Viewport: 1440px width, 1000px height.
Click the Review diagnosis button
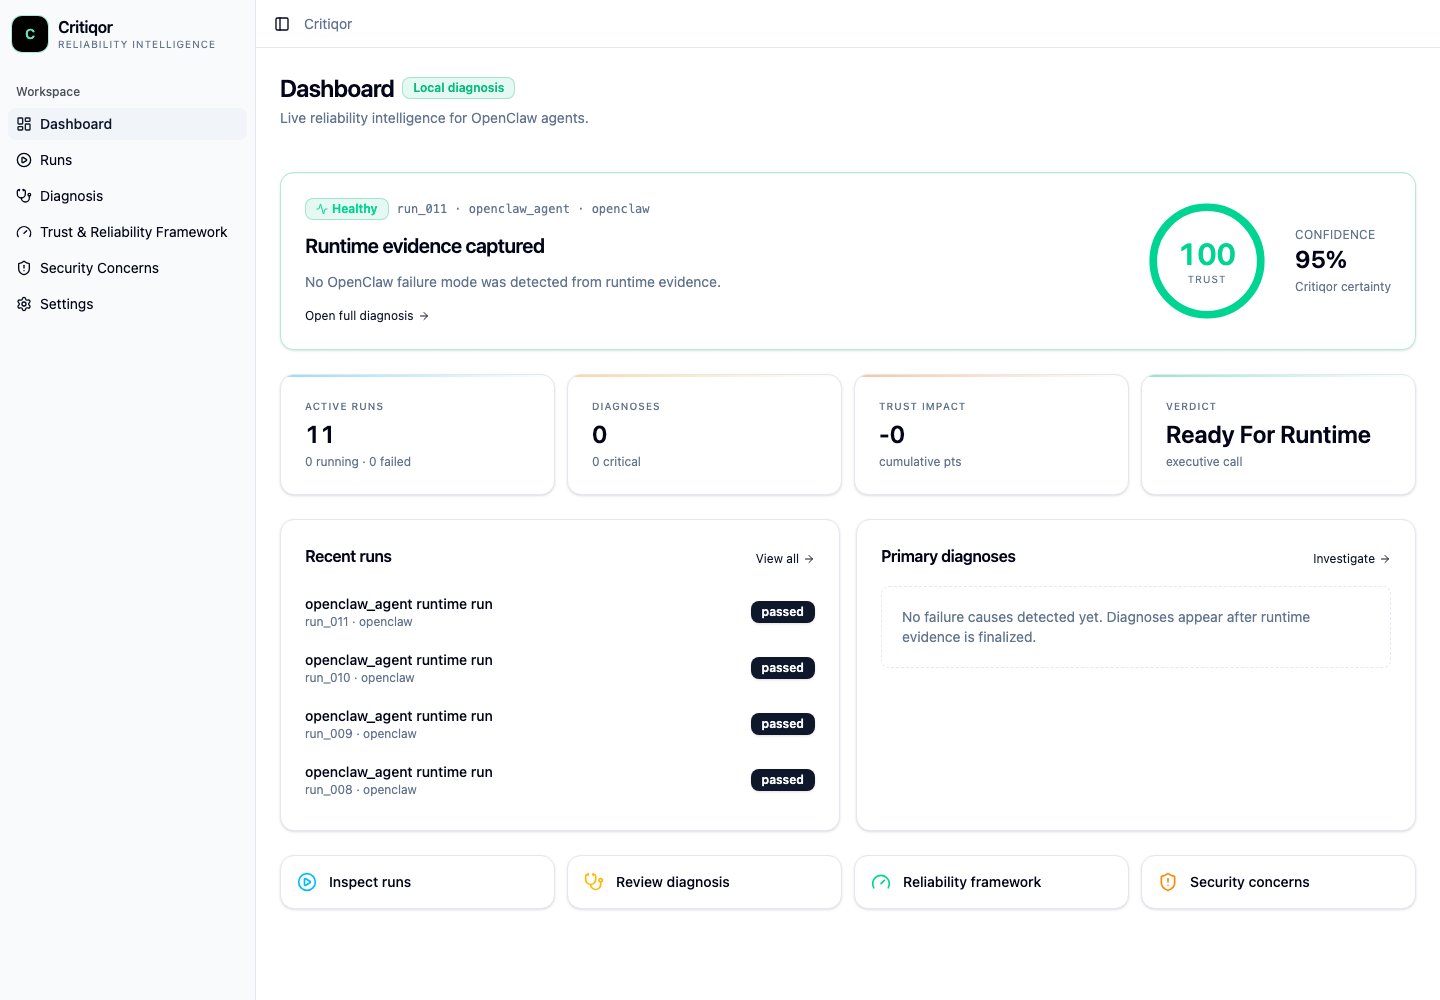704,882
